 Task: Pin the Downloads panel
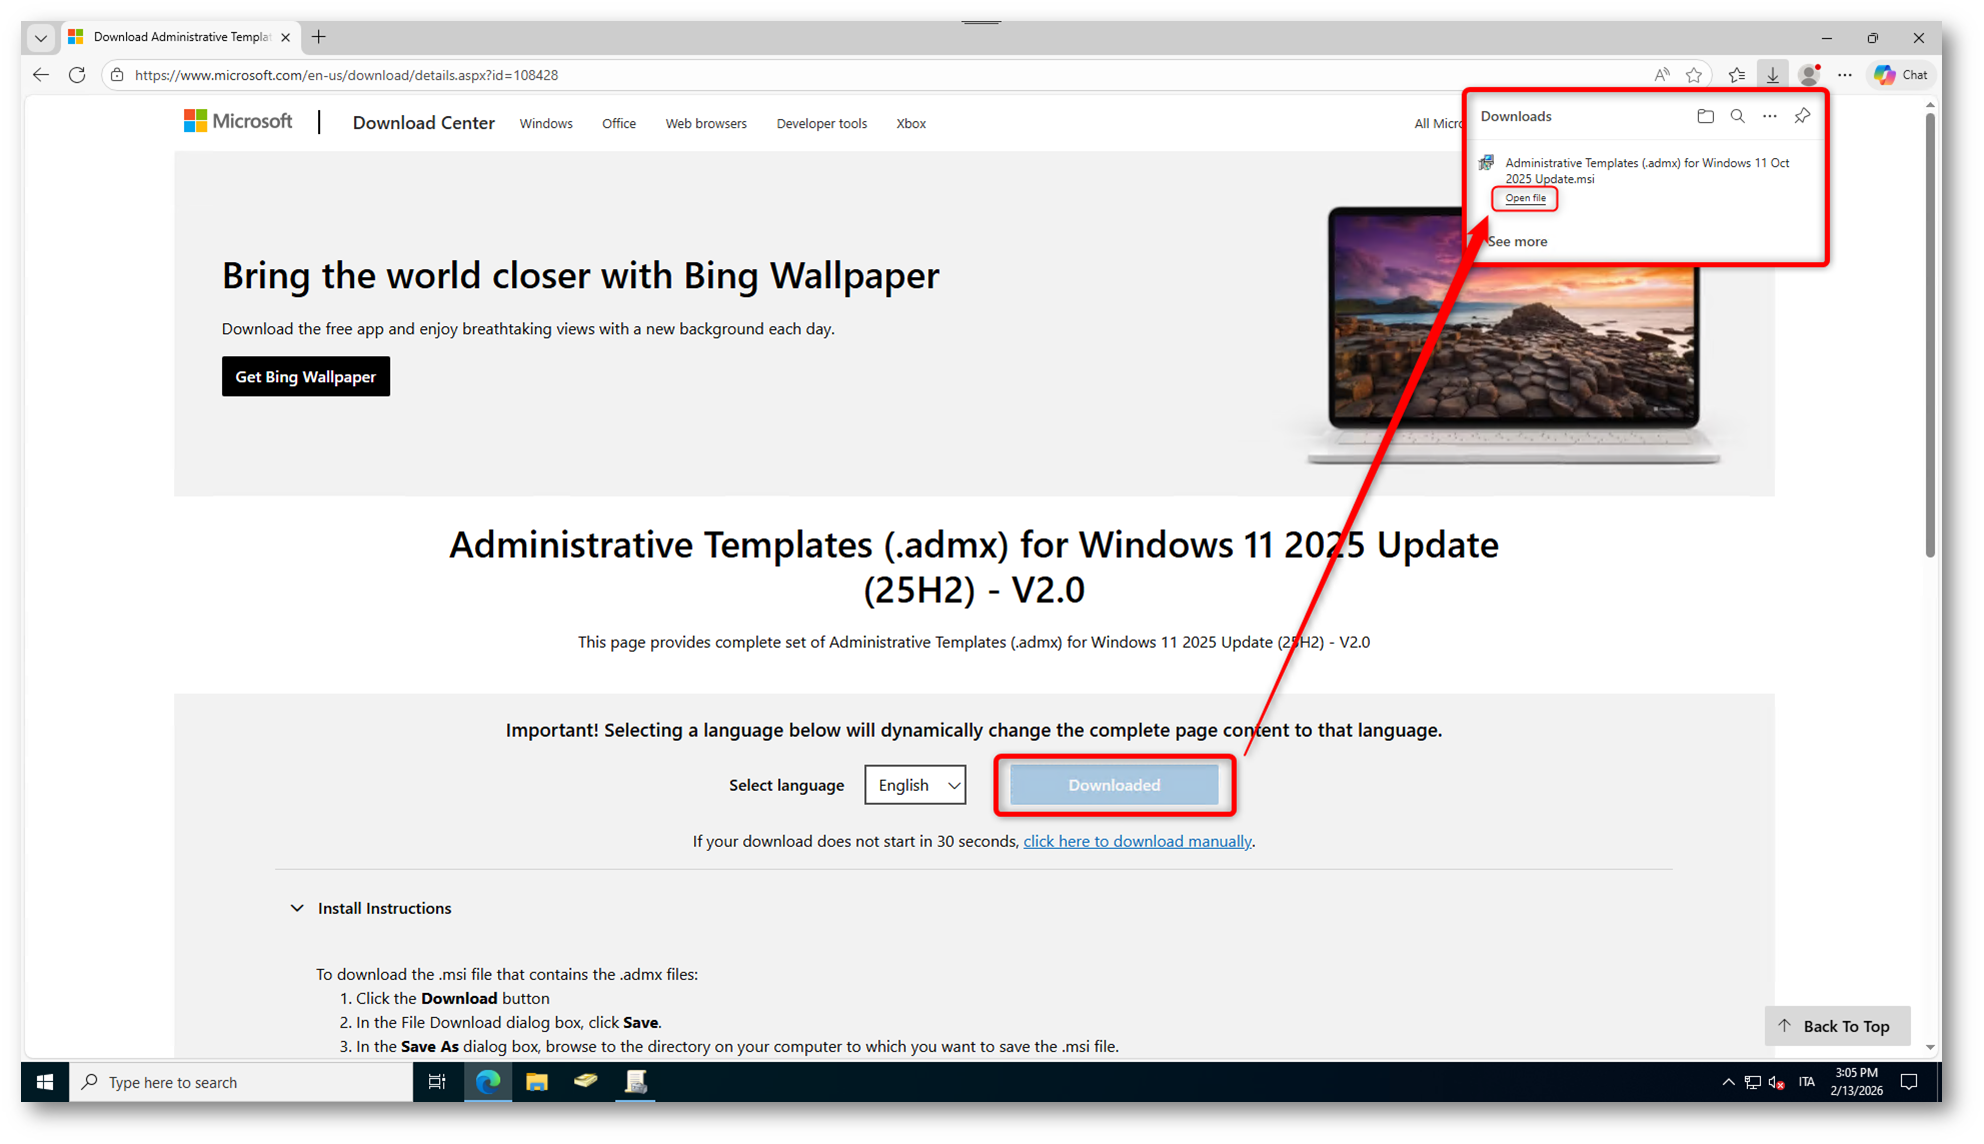(1802, 116)
